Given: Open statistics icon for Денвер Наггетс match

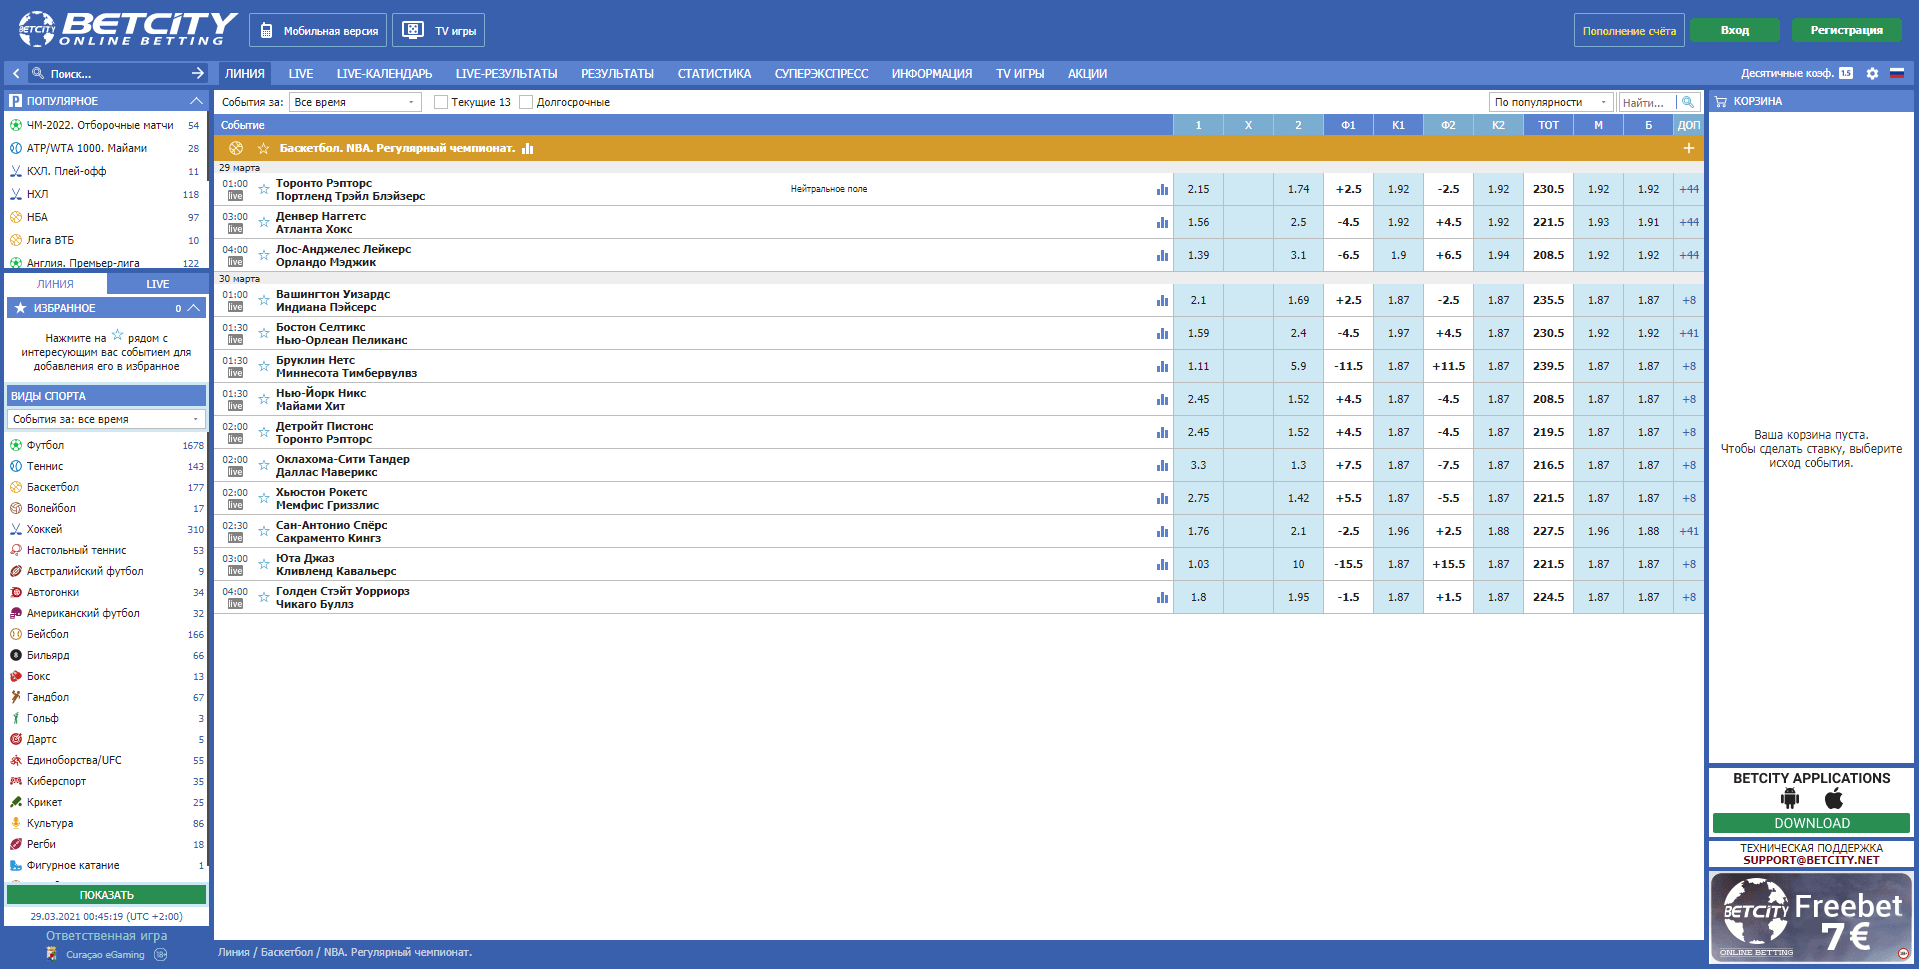Looking at the screenshot, I should (x=1162, y=223).
